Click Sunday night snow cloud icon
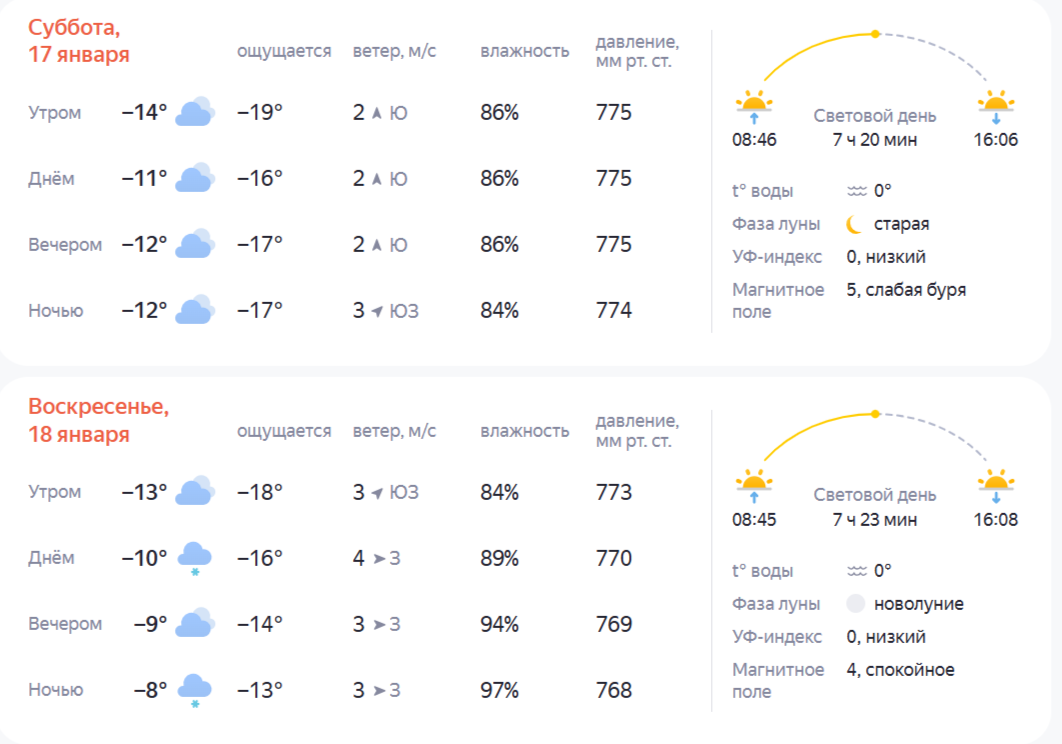Viewport: 1062px width, 744px height. 194,690
